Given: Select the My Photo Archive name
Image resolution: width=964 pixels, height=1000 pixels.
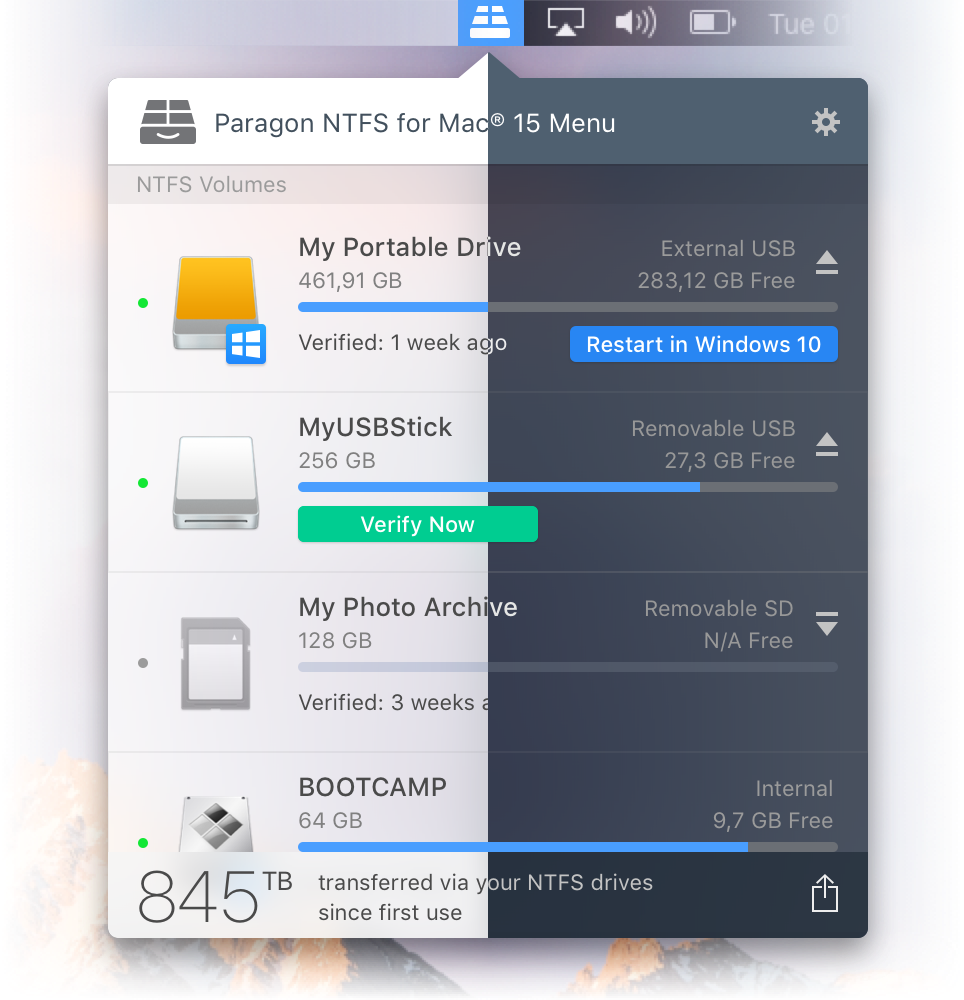Looking at the screenshot, I should point(408,608).
